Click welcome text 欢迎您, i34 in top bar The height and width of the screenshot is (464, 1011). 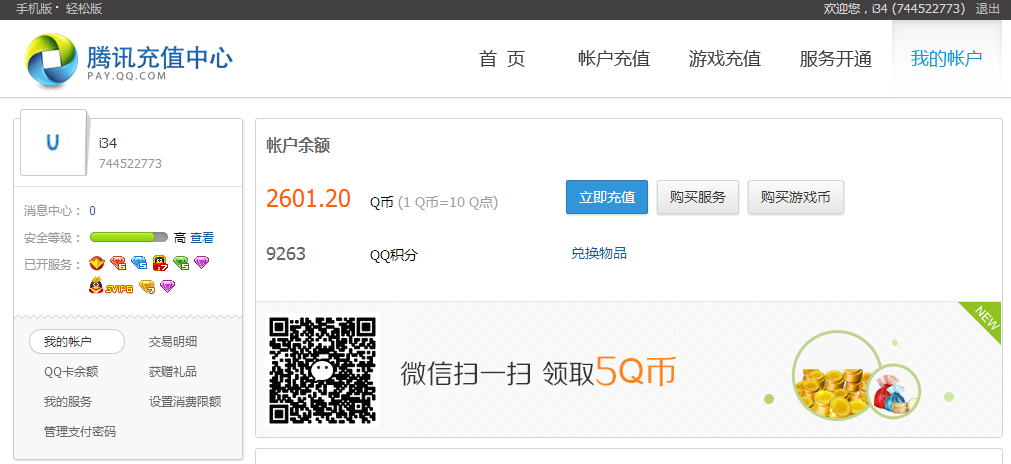[x=894, y=9]
